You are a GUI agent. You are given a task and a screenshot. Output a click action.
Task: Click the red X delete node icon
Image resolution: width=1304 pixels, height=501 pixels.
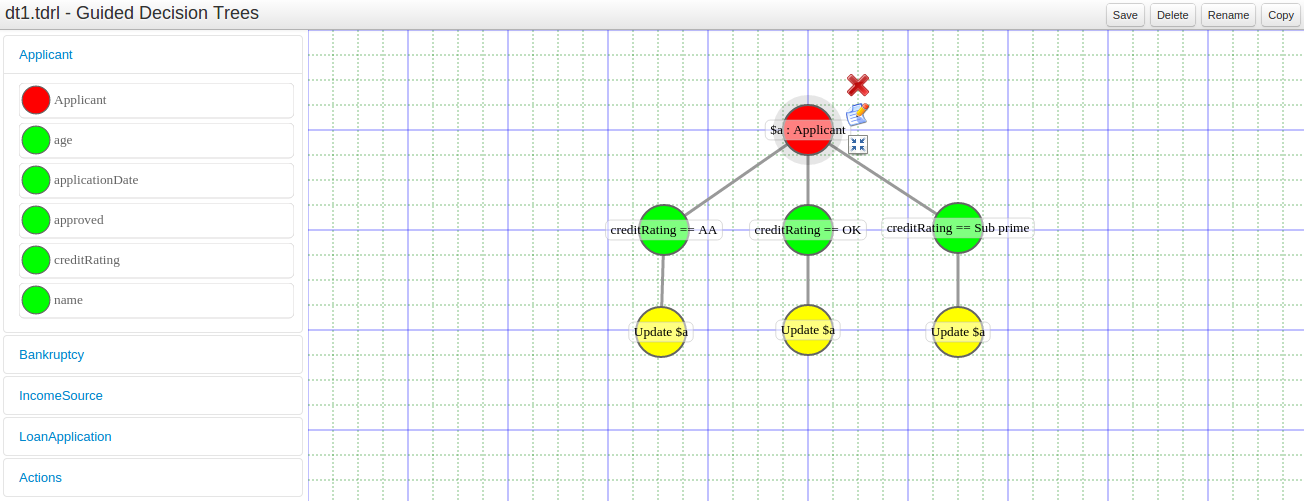(858, 86)
